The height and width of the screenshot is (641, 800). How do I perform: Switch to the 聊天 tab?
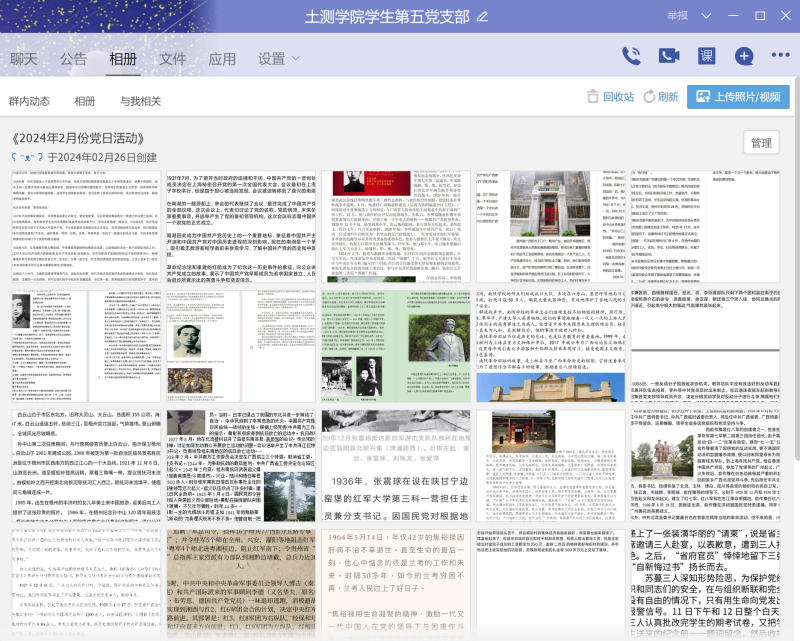pyautogui.click(x=24, y=59)
